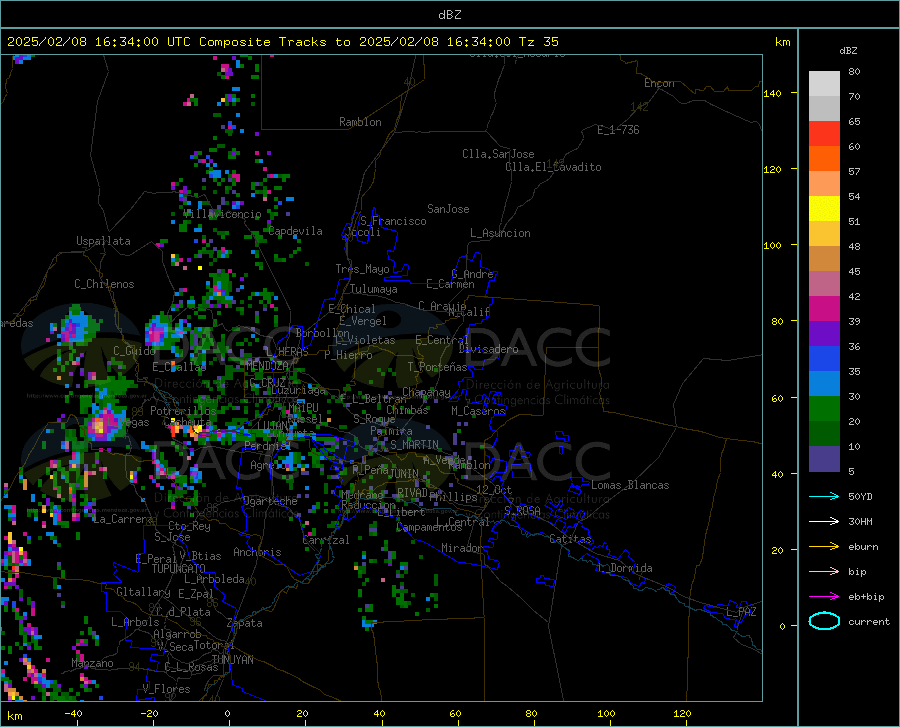Click the pink bip arrow icon in legend
The width and height of the screenshot is (900, 727).
pos(824,572)
